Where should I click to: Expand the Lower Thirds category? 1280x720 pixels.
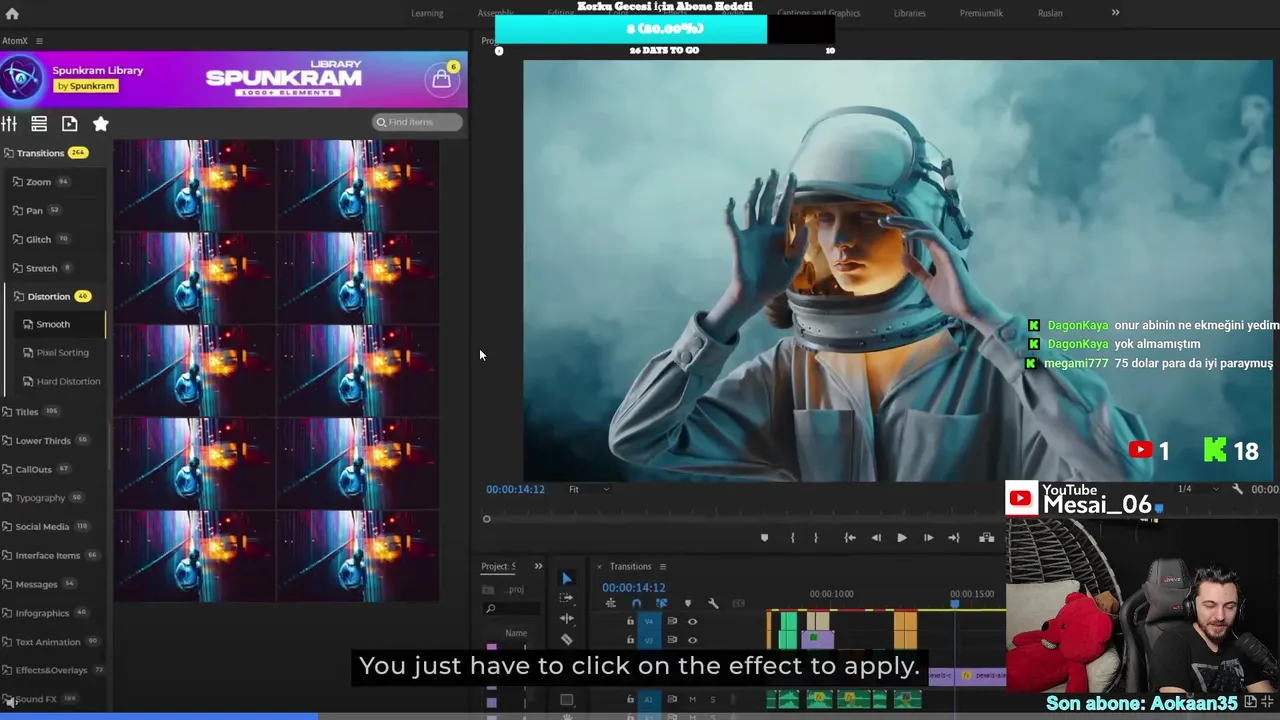coord(45,441)
